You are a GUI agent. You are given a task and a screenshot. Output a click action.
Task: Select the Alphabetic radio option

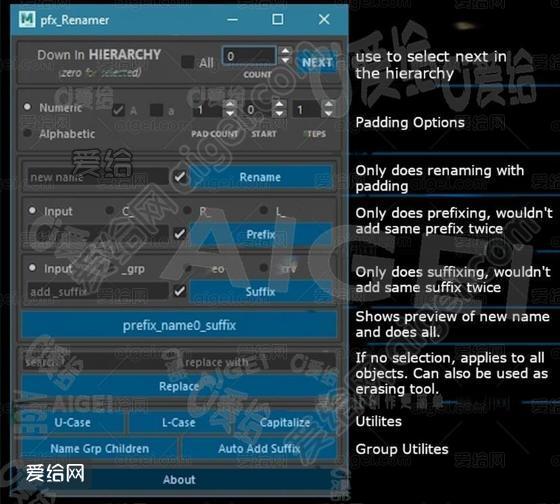coord(28,133)
